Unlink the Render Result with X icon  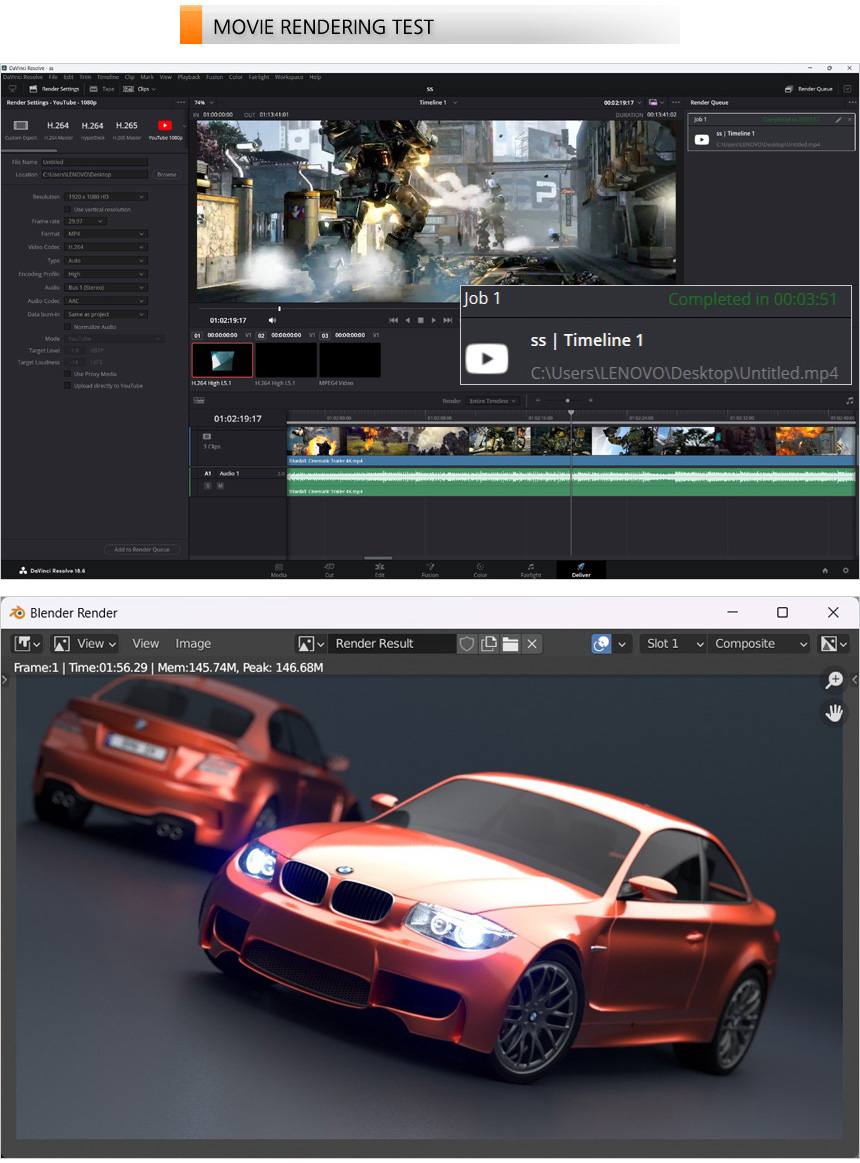tap(532, 644)
